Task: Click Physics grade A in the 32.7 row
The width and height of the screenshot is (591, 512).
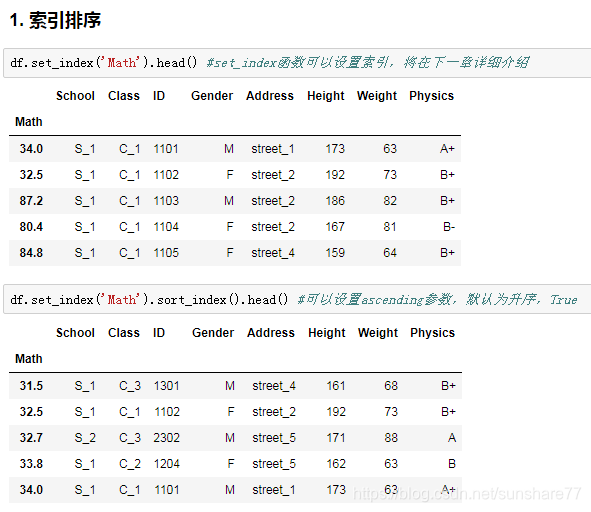Action: (452, 438)
